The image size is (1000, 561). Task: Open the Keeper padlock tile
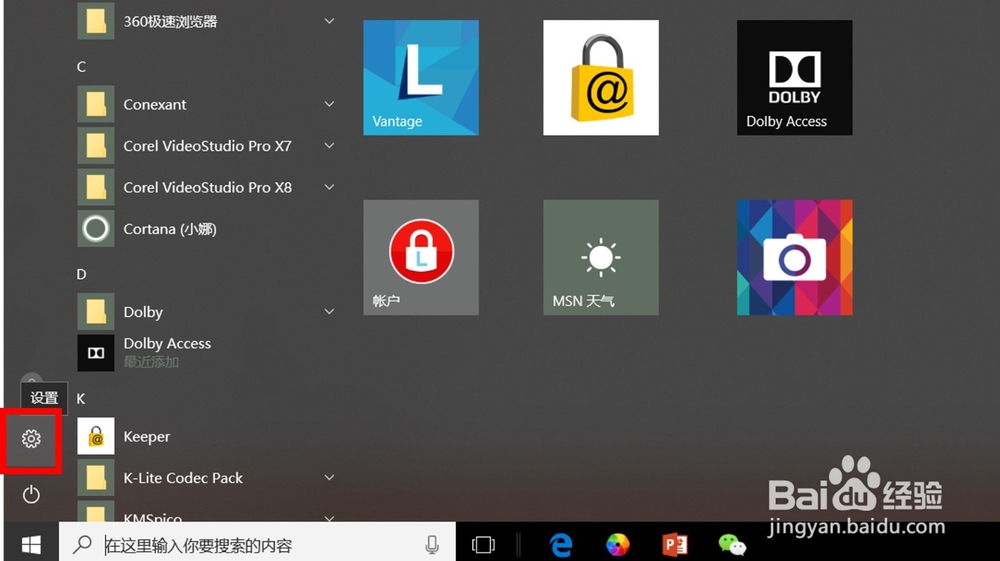point(601,78)
